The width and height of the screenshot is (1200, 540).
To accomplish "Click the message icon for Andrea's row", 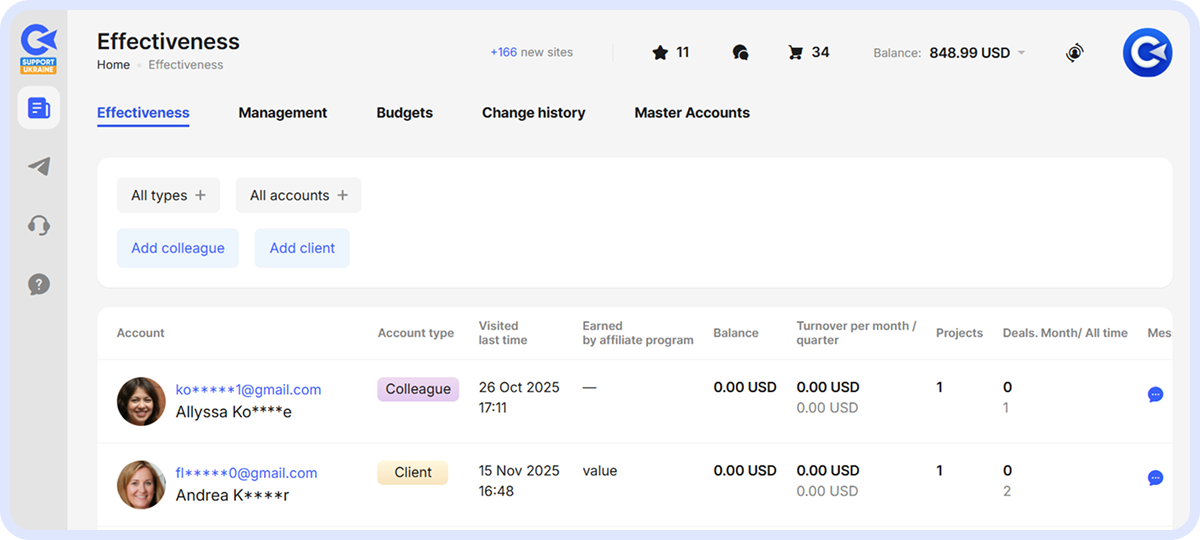I will 1155,478.
